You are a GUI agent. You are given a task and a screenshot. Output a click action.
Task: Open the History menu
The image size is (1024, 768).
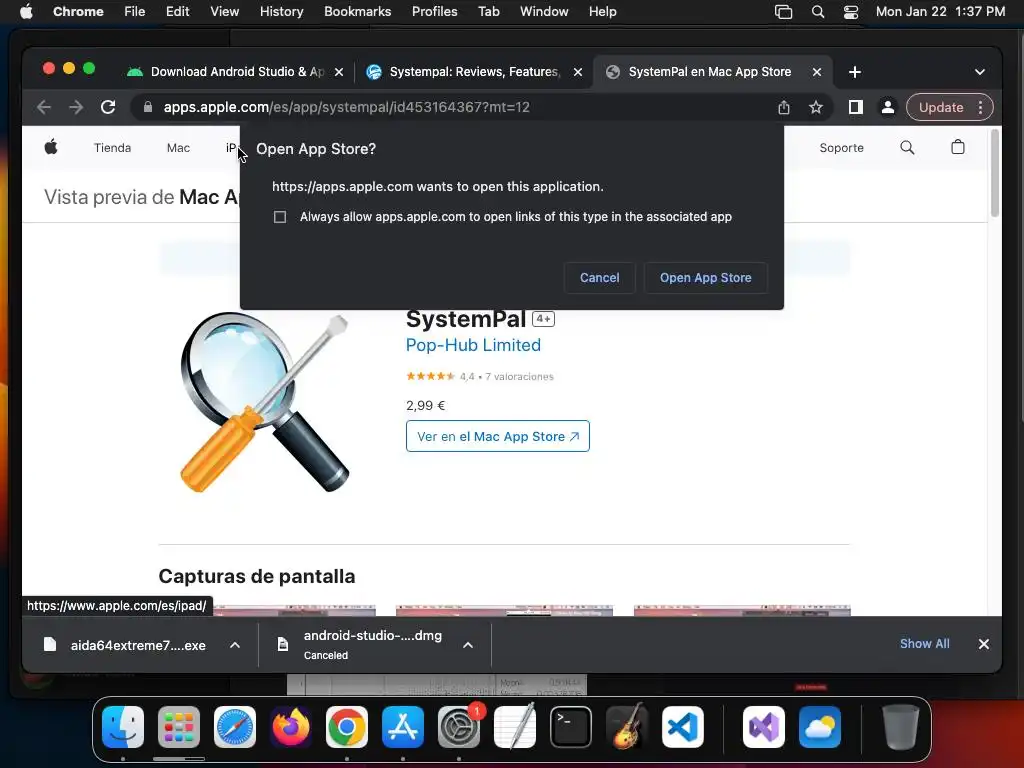281,12
